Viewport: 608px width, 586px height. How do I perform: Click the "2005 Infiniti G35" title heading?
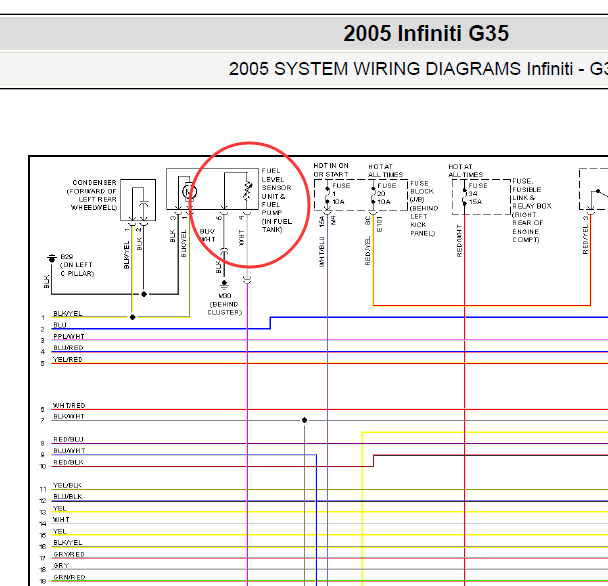(426, 33)
